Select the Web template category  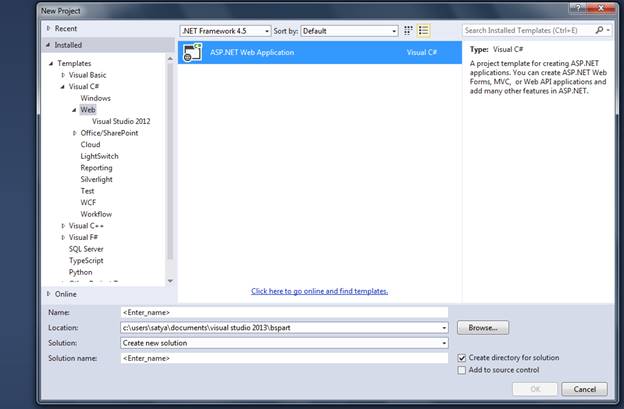[x=88, y=109]
